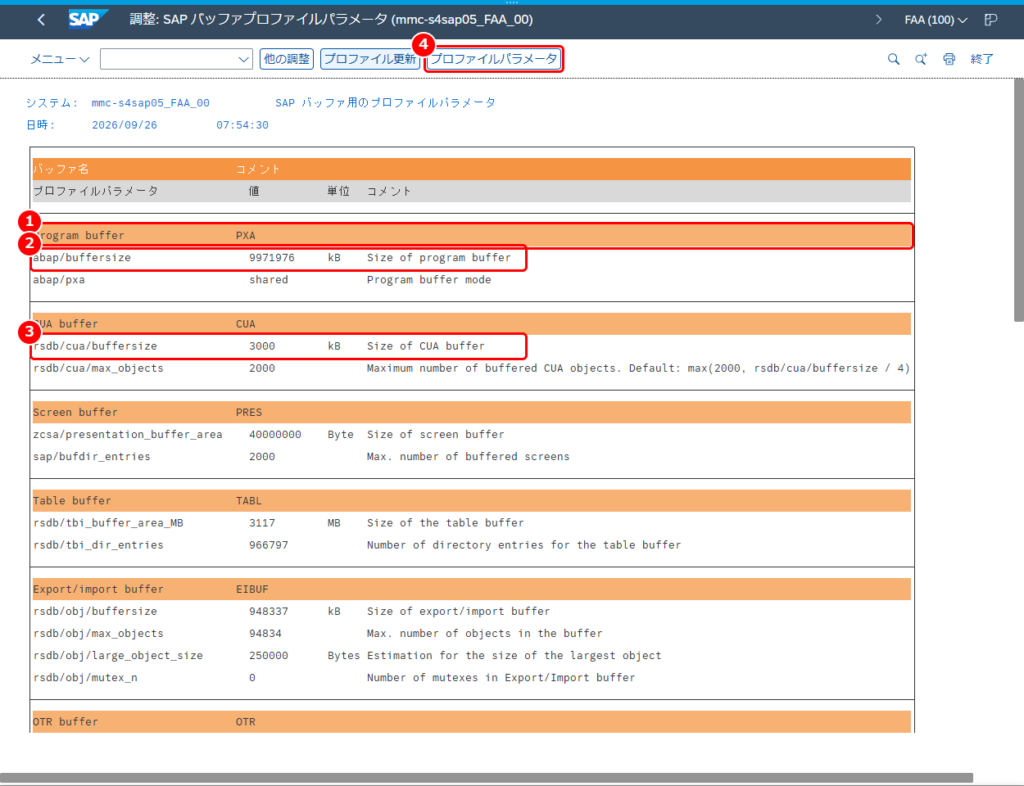The image size is (1024, 786).
Task: Open the FAA (100) system dropdown
Action: 935,20
